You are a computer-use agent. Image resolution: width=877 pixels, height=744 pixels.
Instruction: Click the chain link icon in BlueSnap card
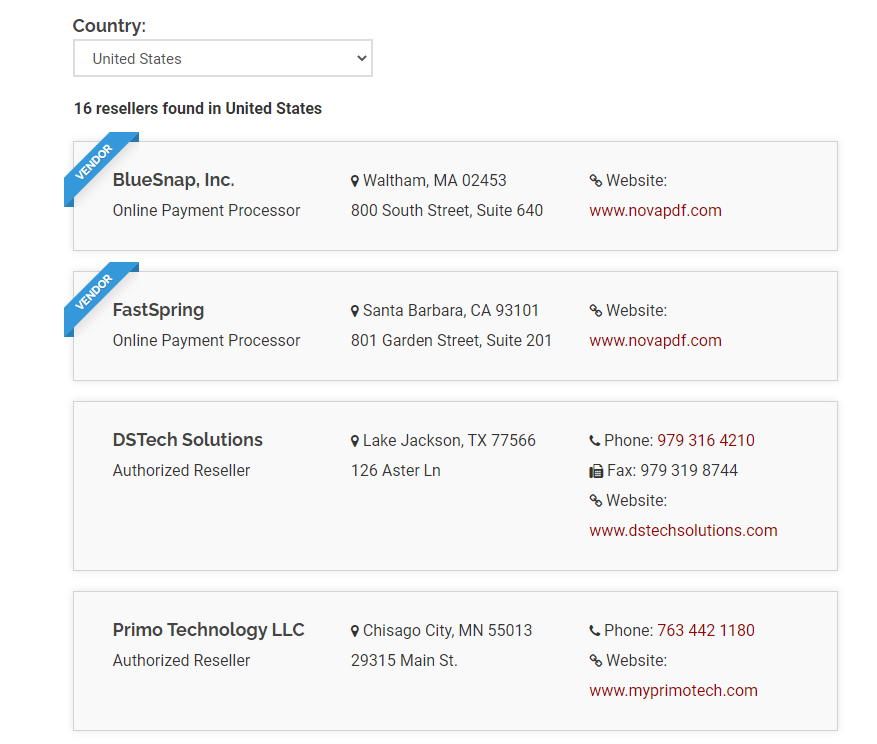point(596,181)
